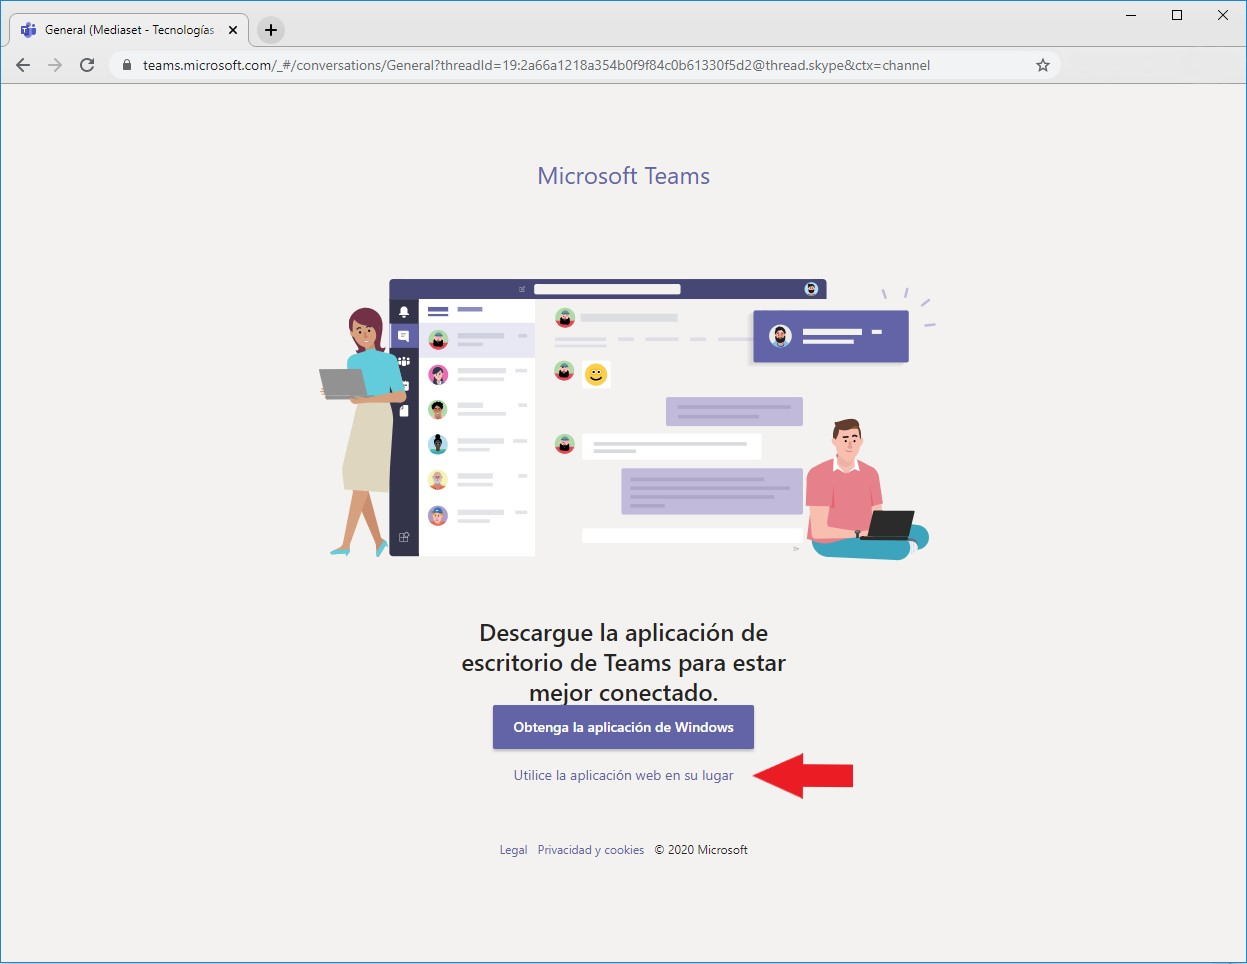Reload the Teams page
1247x964 pixels.
pos(87,65)
